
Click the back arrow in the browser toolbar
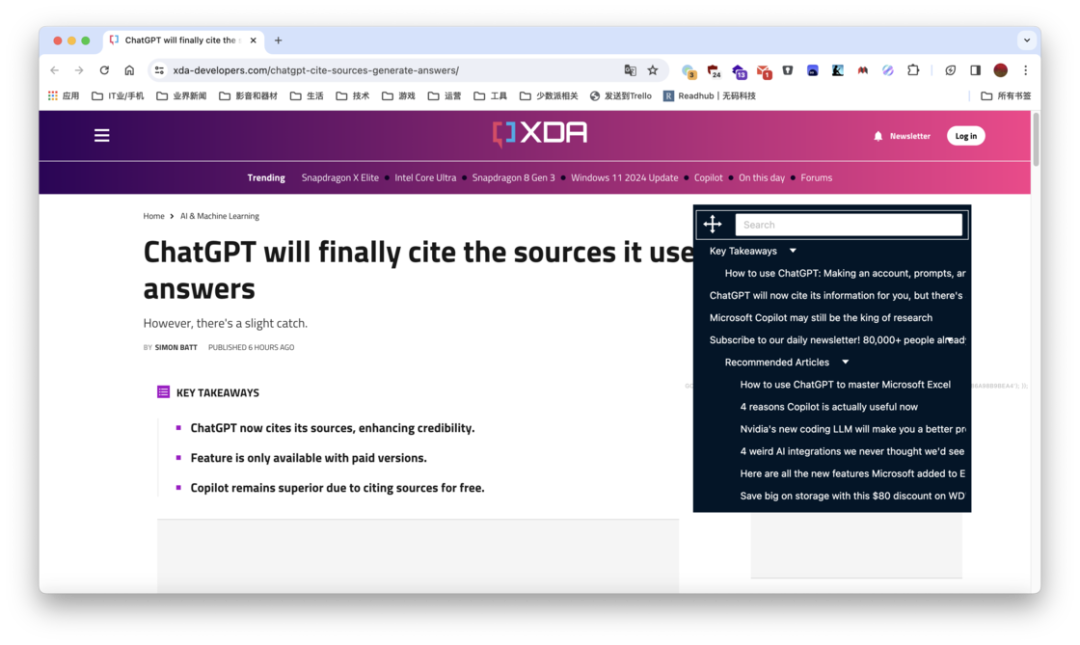point(54,70)
